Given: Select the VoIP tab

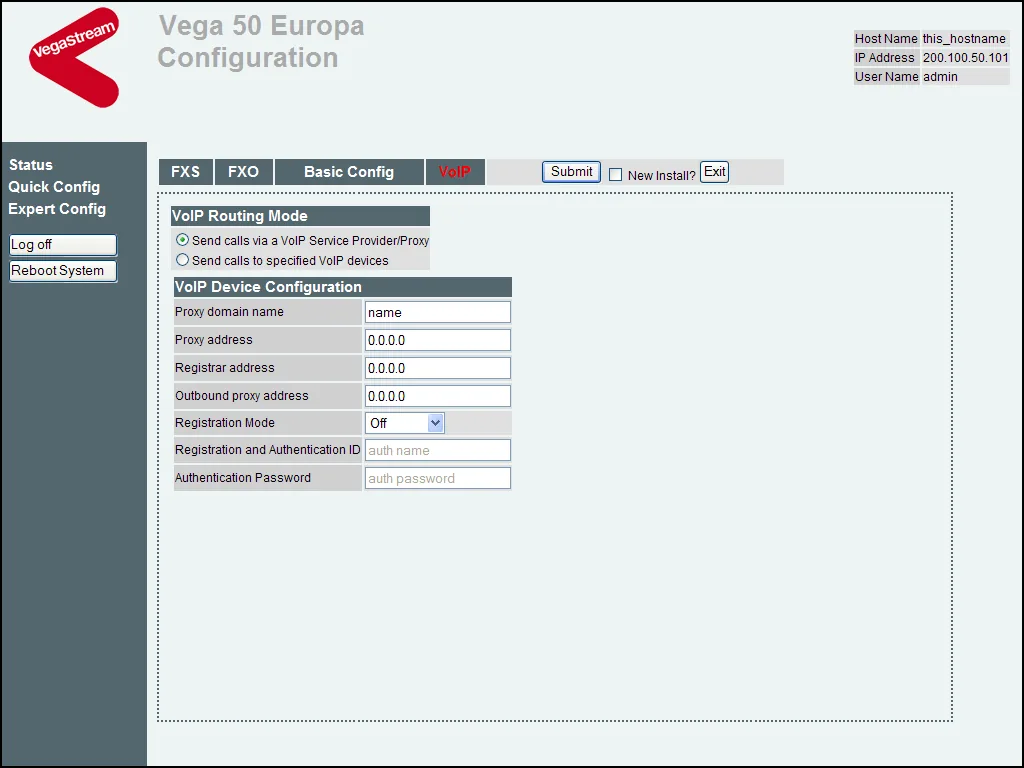Looking at the screenshot, I should pos(455,172).
